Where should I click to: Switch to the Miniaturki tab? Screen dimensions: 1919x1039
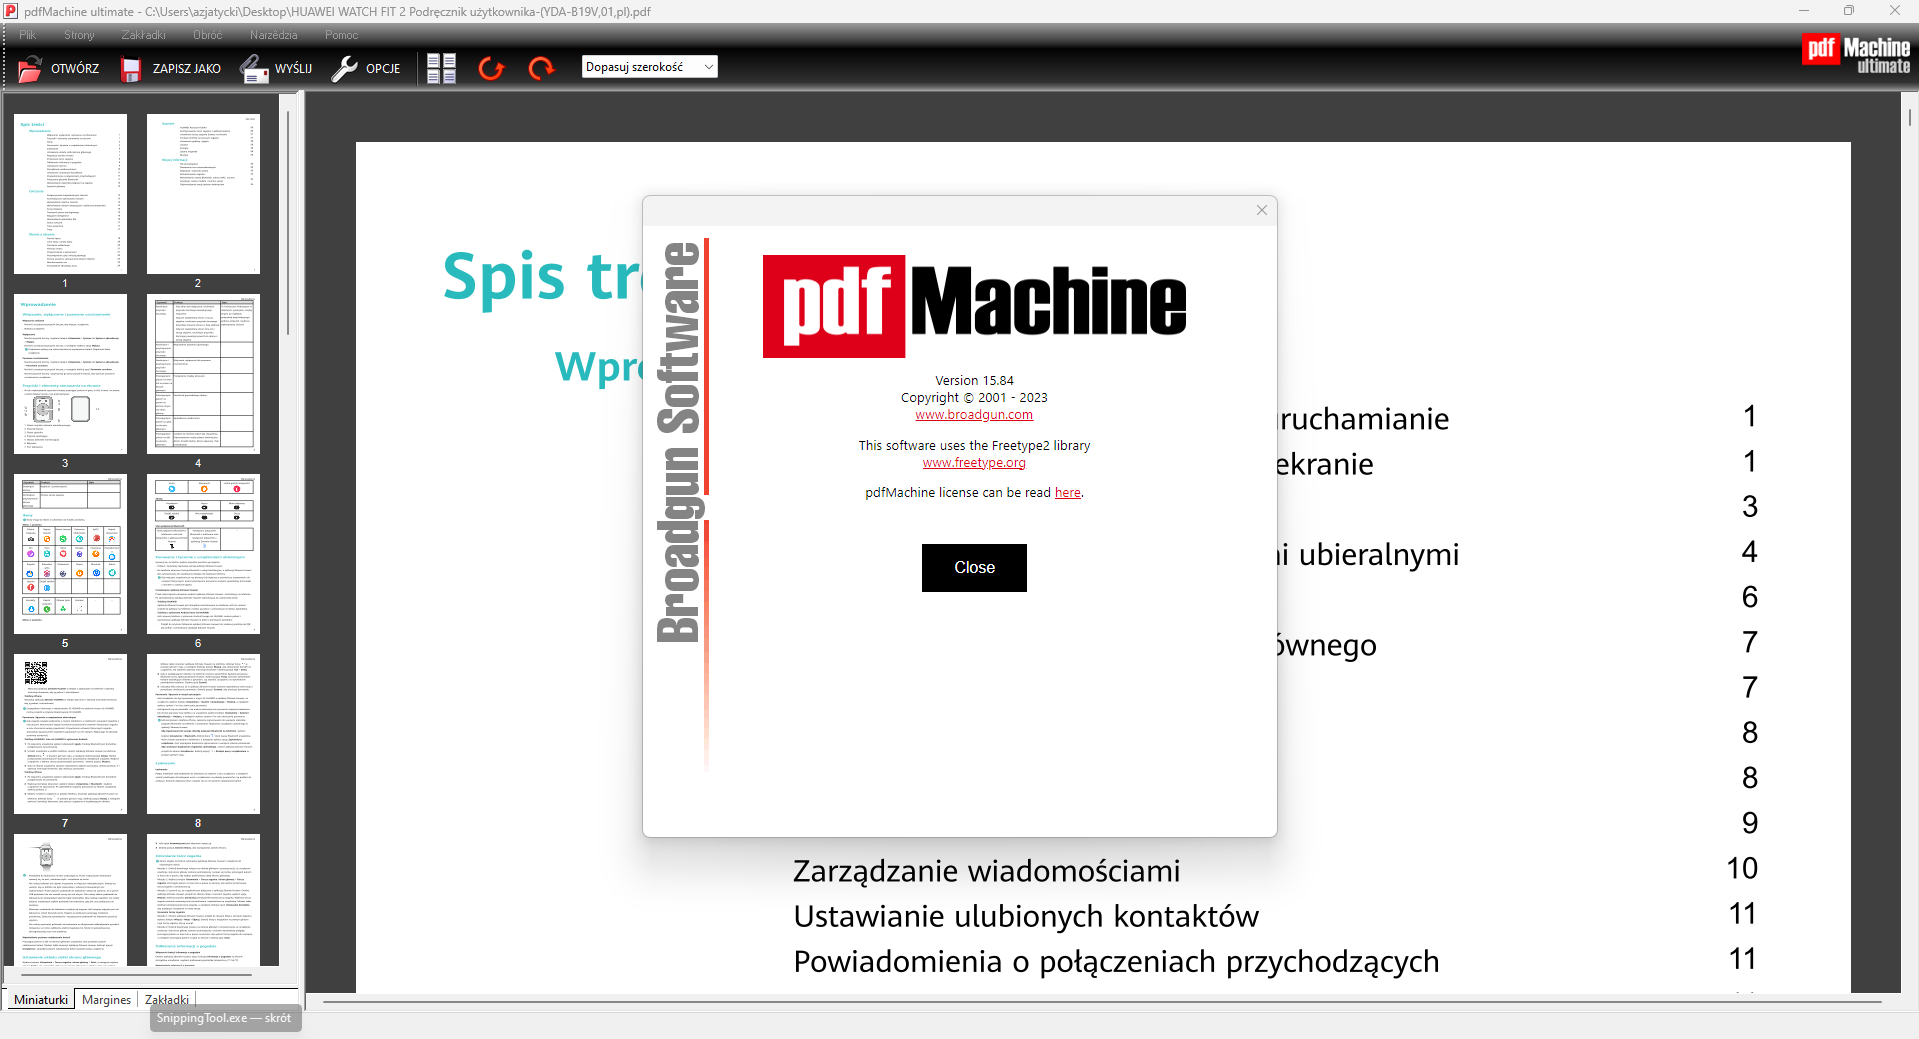coord(41,1000)
